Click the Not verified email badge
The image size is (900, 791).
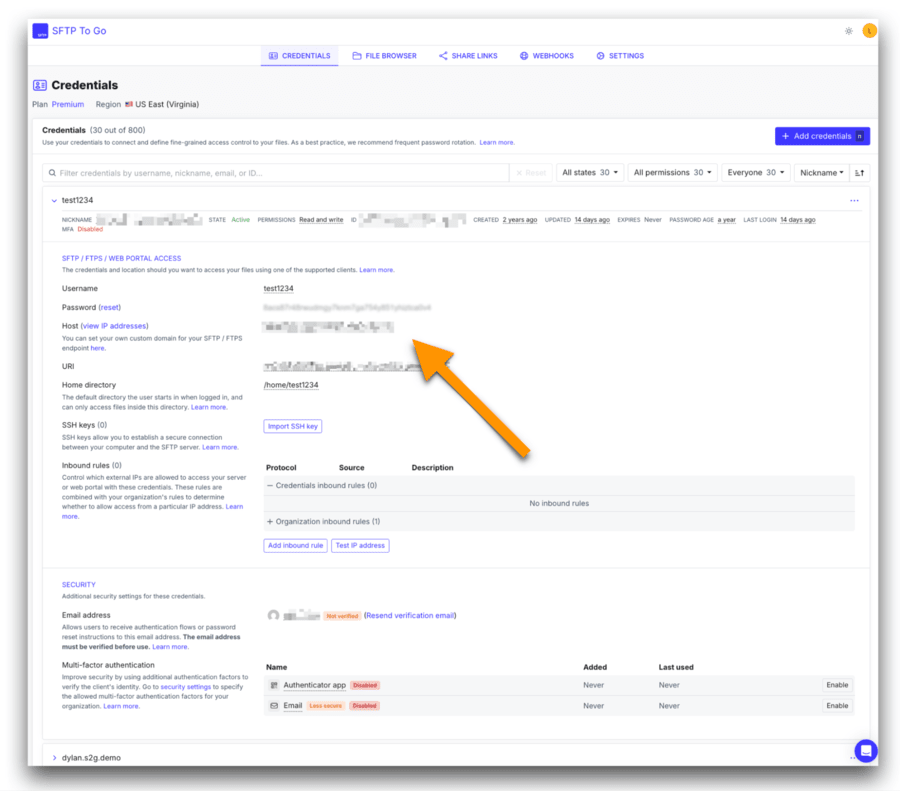[x=342, y=616]
